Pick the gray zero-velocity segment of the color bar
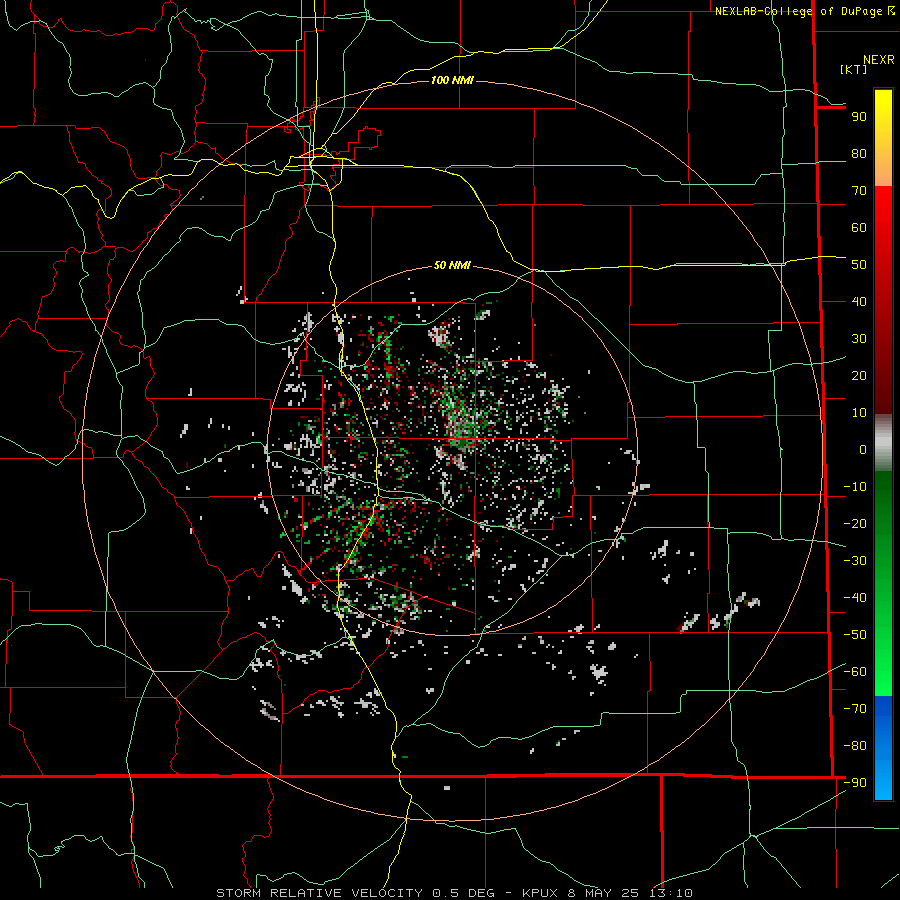The image size is (900, 900). (883, 443)
